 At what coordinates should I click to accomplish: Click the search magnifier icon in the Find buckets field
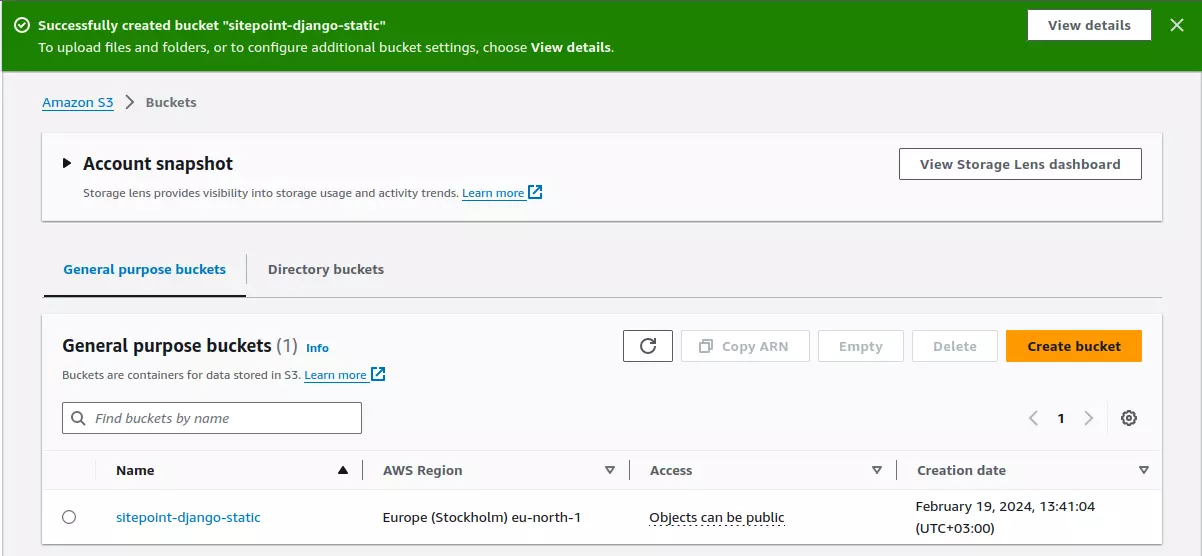tap(79, 418)
